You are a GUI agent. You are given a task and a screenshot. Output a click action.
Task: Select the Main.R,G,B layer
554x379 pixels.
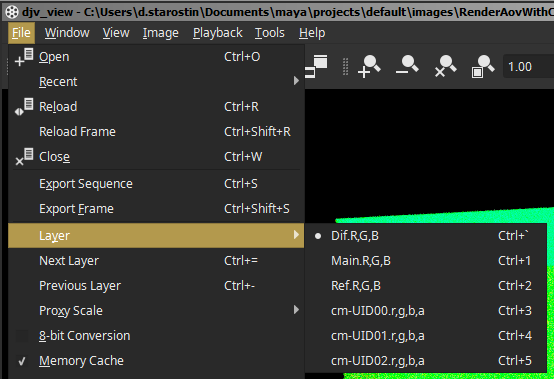(425, 261)
